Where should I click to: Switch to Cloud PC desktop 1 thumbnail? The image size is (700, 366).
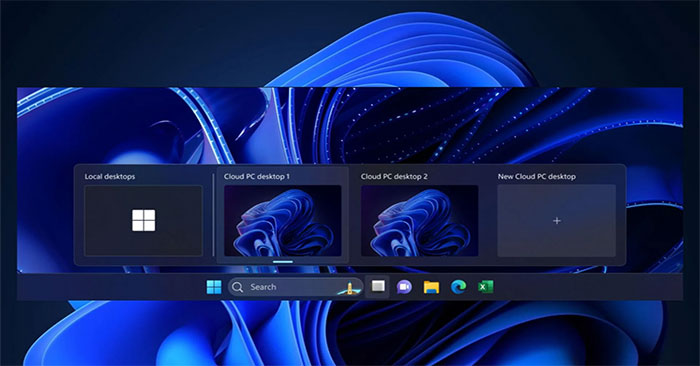(283, 221)
